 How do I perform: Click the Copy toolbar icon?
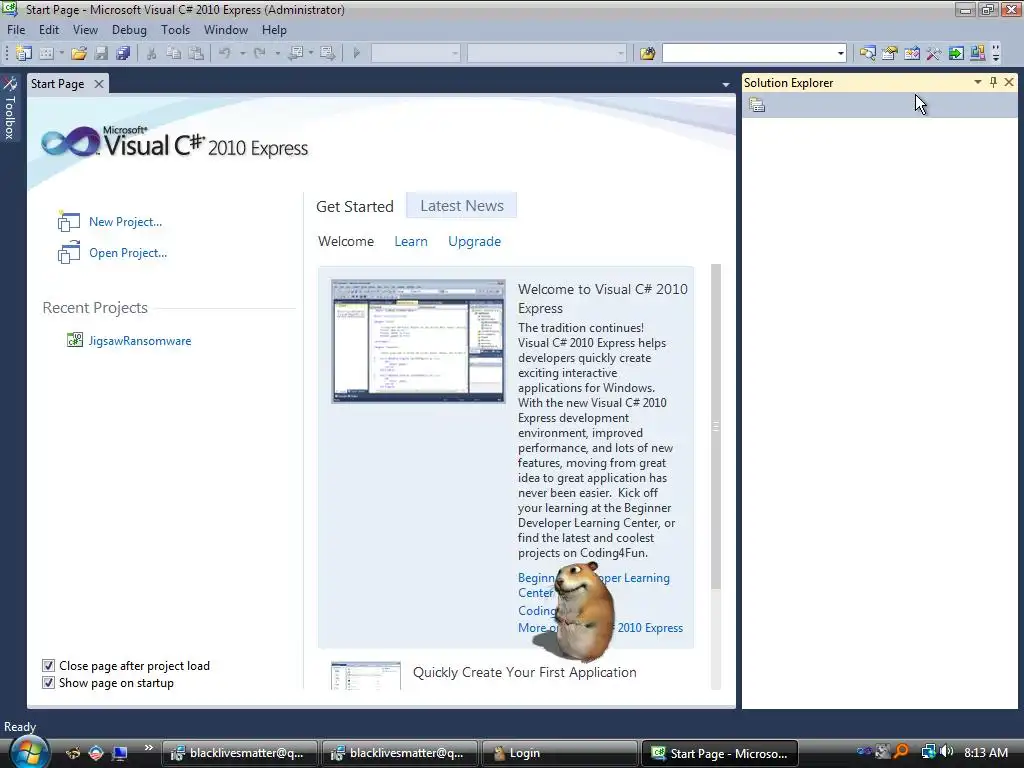[x=174, y=53]
